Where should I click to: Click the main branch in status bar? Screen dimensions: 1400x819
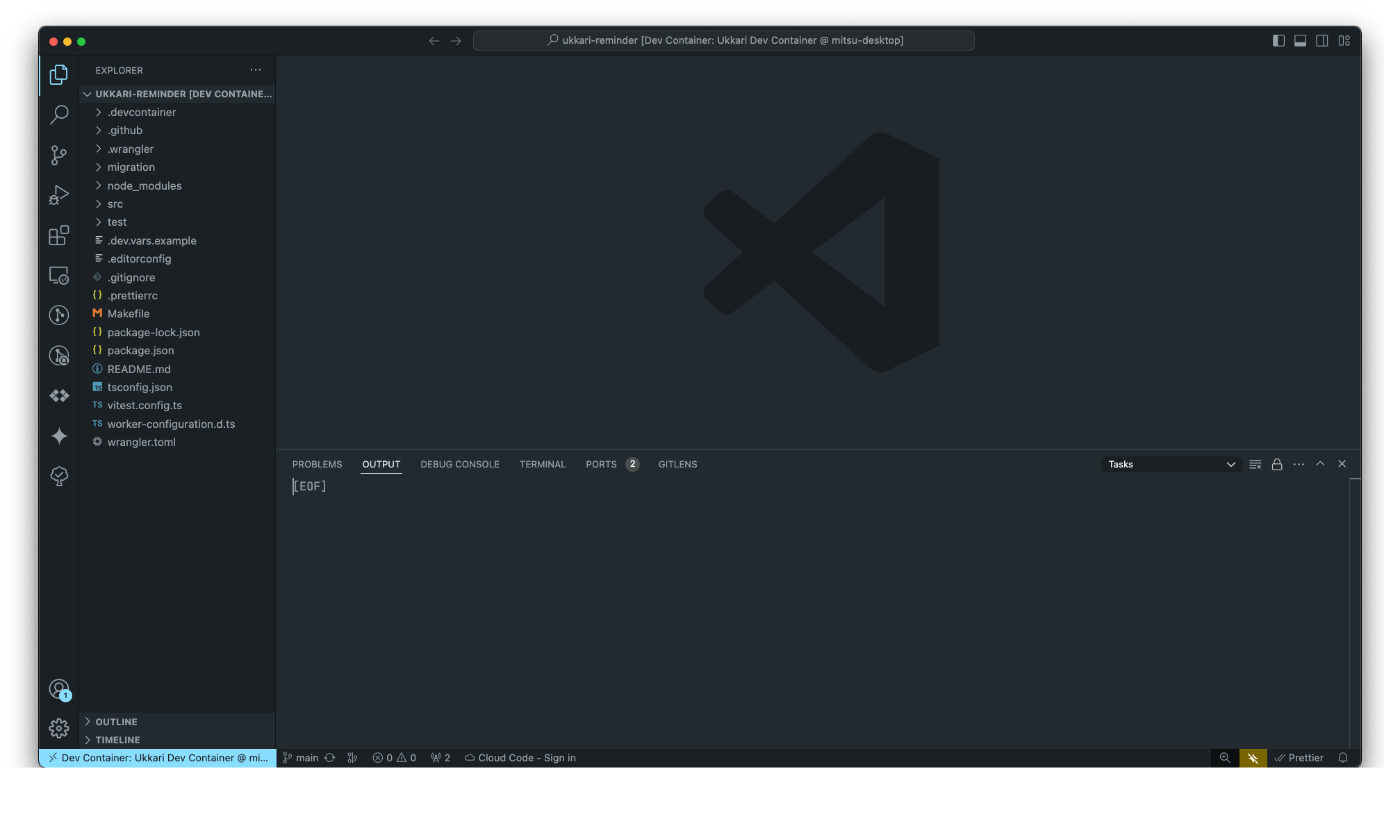coord(300,758)
